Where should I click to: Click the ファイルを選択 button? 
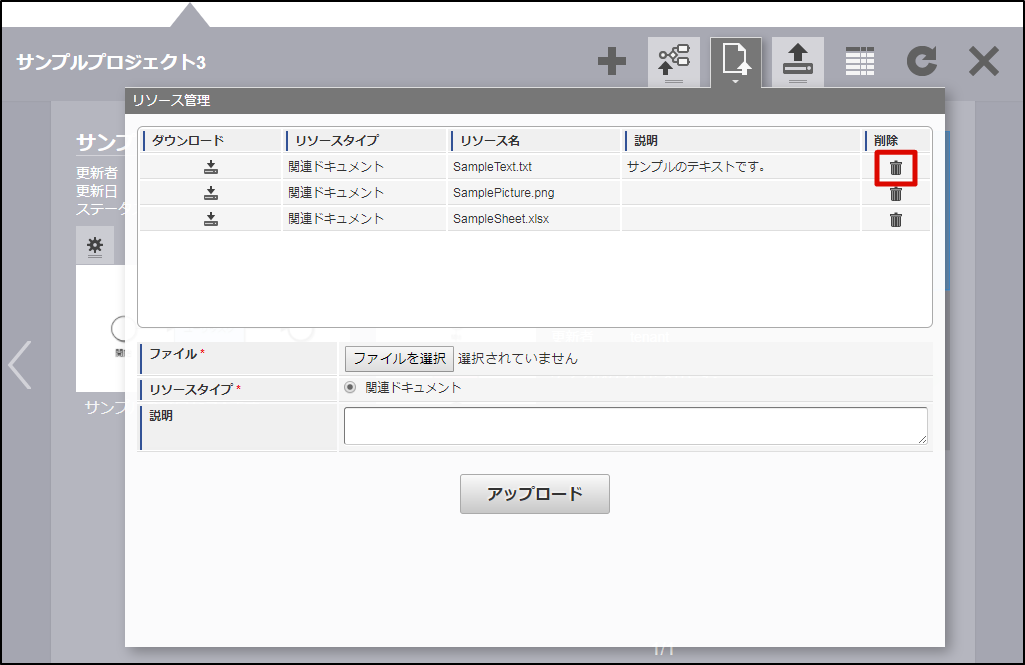point(399,358)
